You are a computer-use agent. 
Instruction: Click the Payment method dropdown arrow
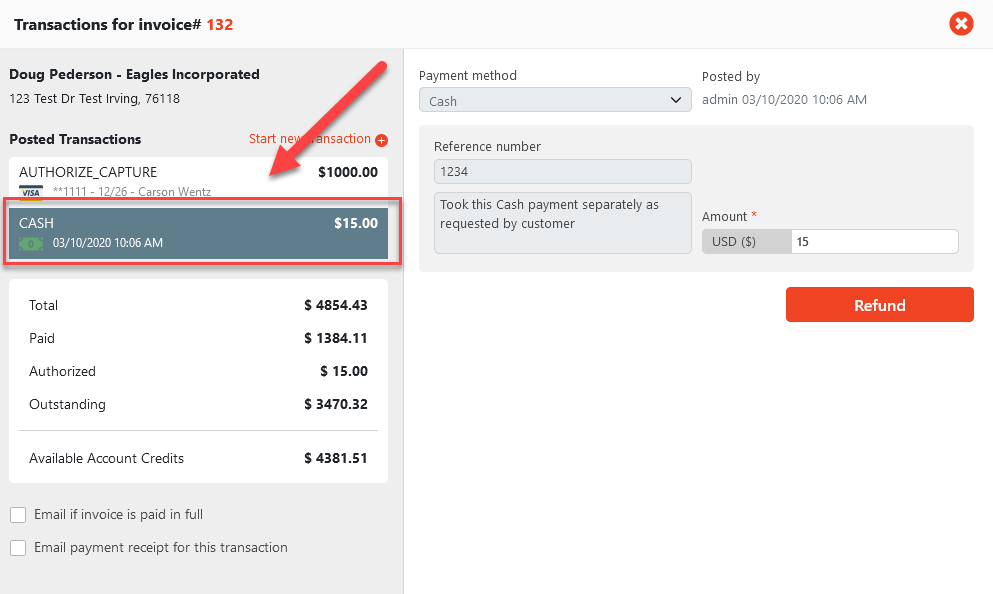[675, 101]
